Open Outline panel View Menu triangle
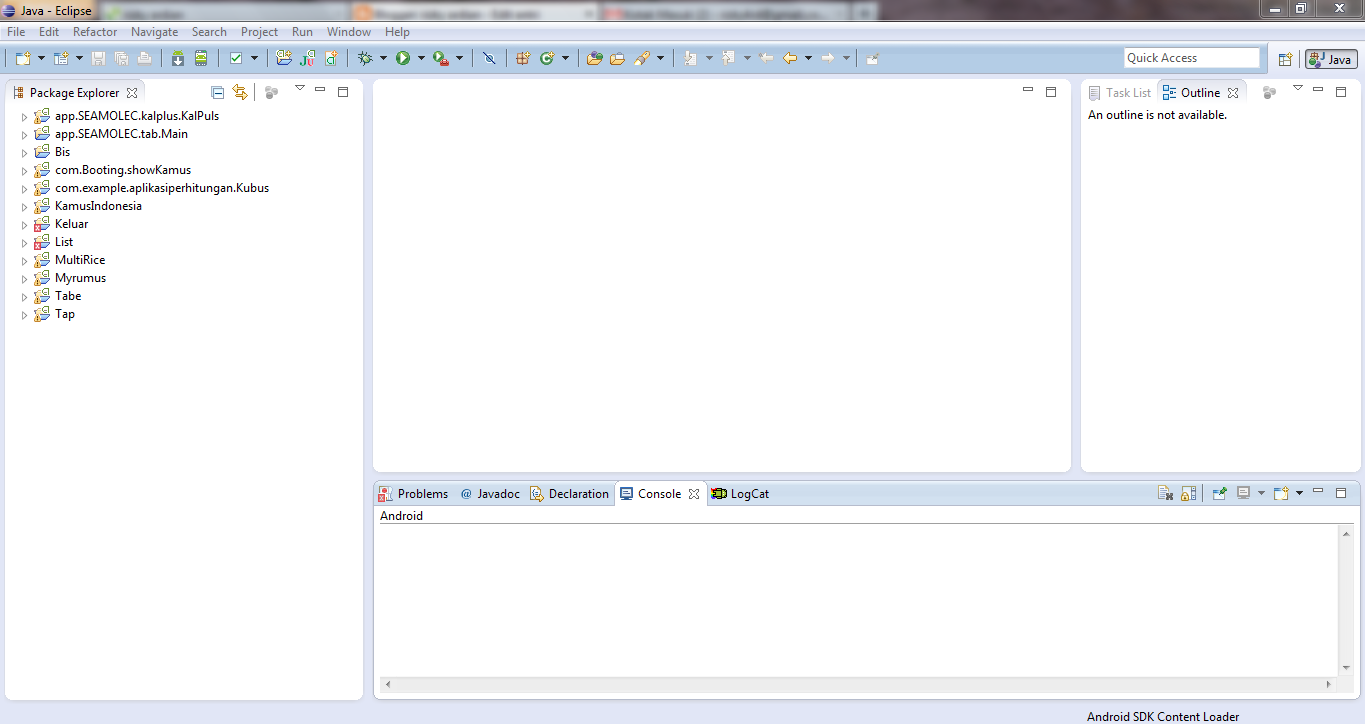 1297,89
